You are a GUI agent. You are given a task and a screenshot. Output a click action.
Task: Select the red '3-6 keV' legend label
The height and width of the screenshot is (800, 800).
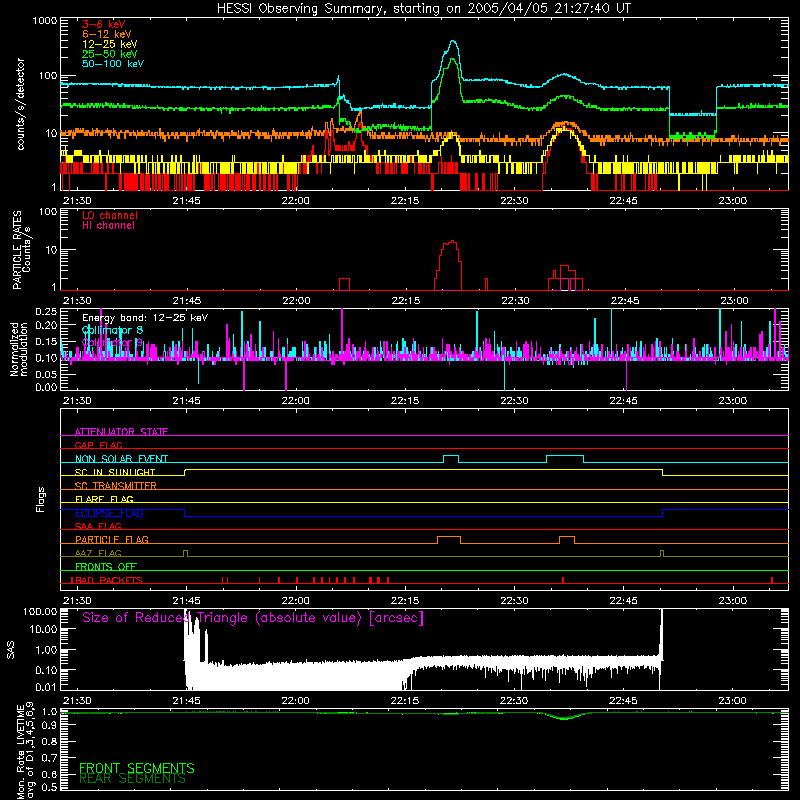coord(104,24)
